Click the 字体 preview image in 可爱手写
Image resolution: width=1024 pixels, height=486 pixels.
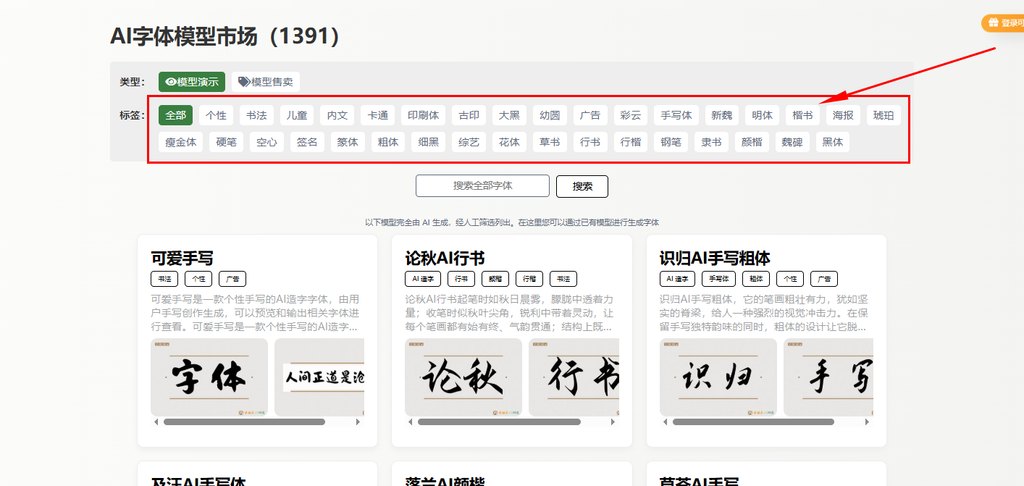tap(209, 377)
